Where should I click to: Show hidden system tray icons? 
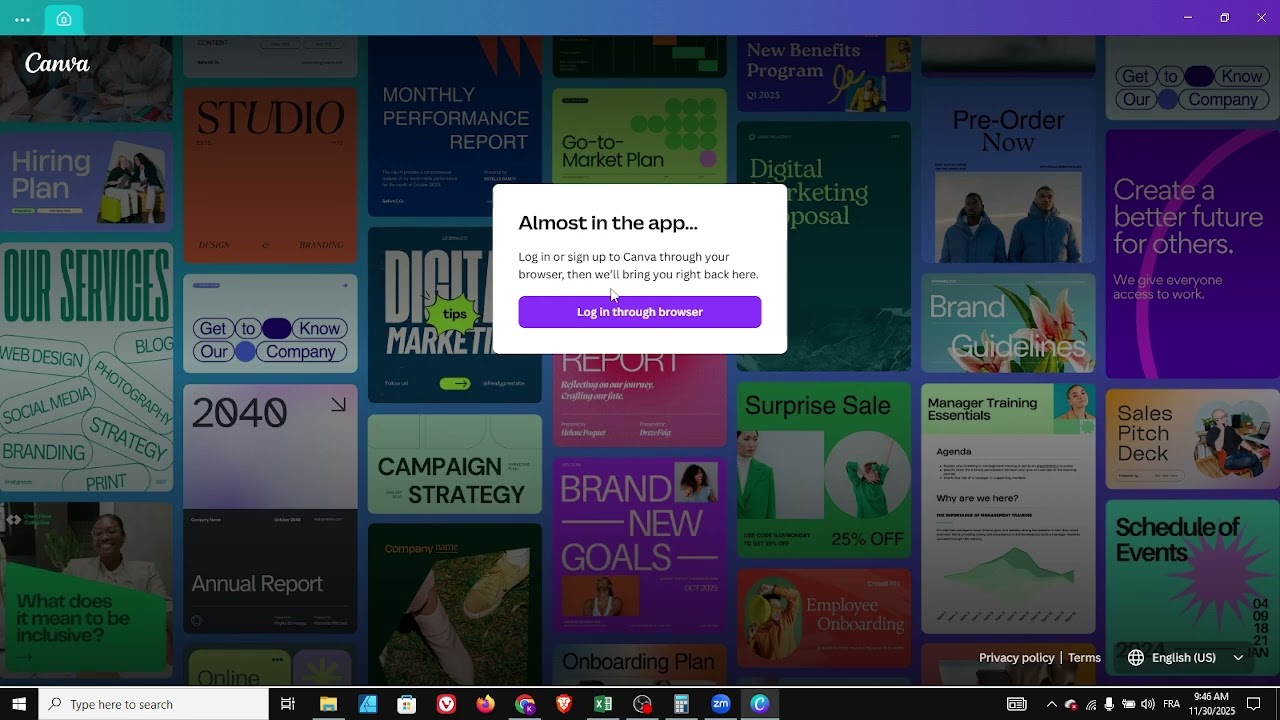coord(1051,704)
